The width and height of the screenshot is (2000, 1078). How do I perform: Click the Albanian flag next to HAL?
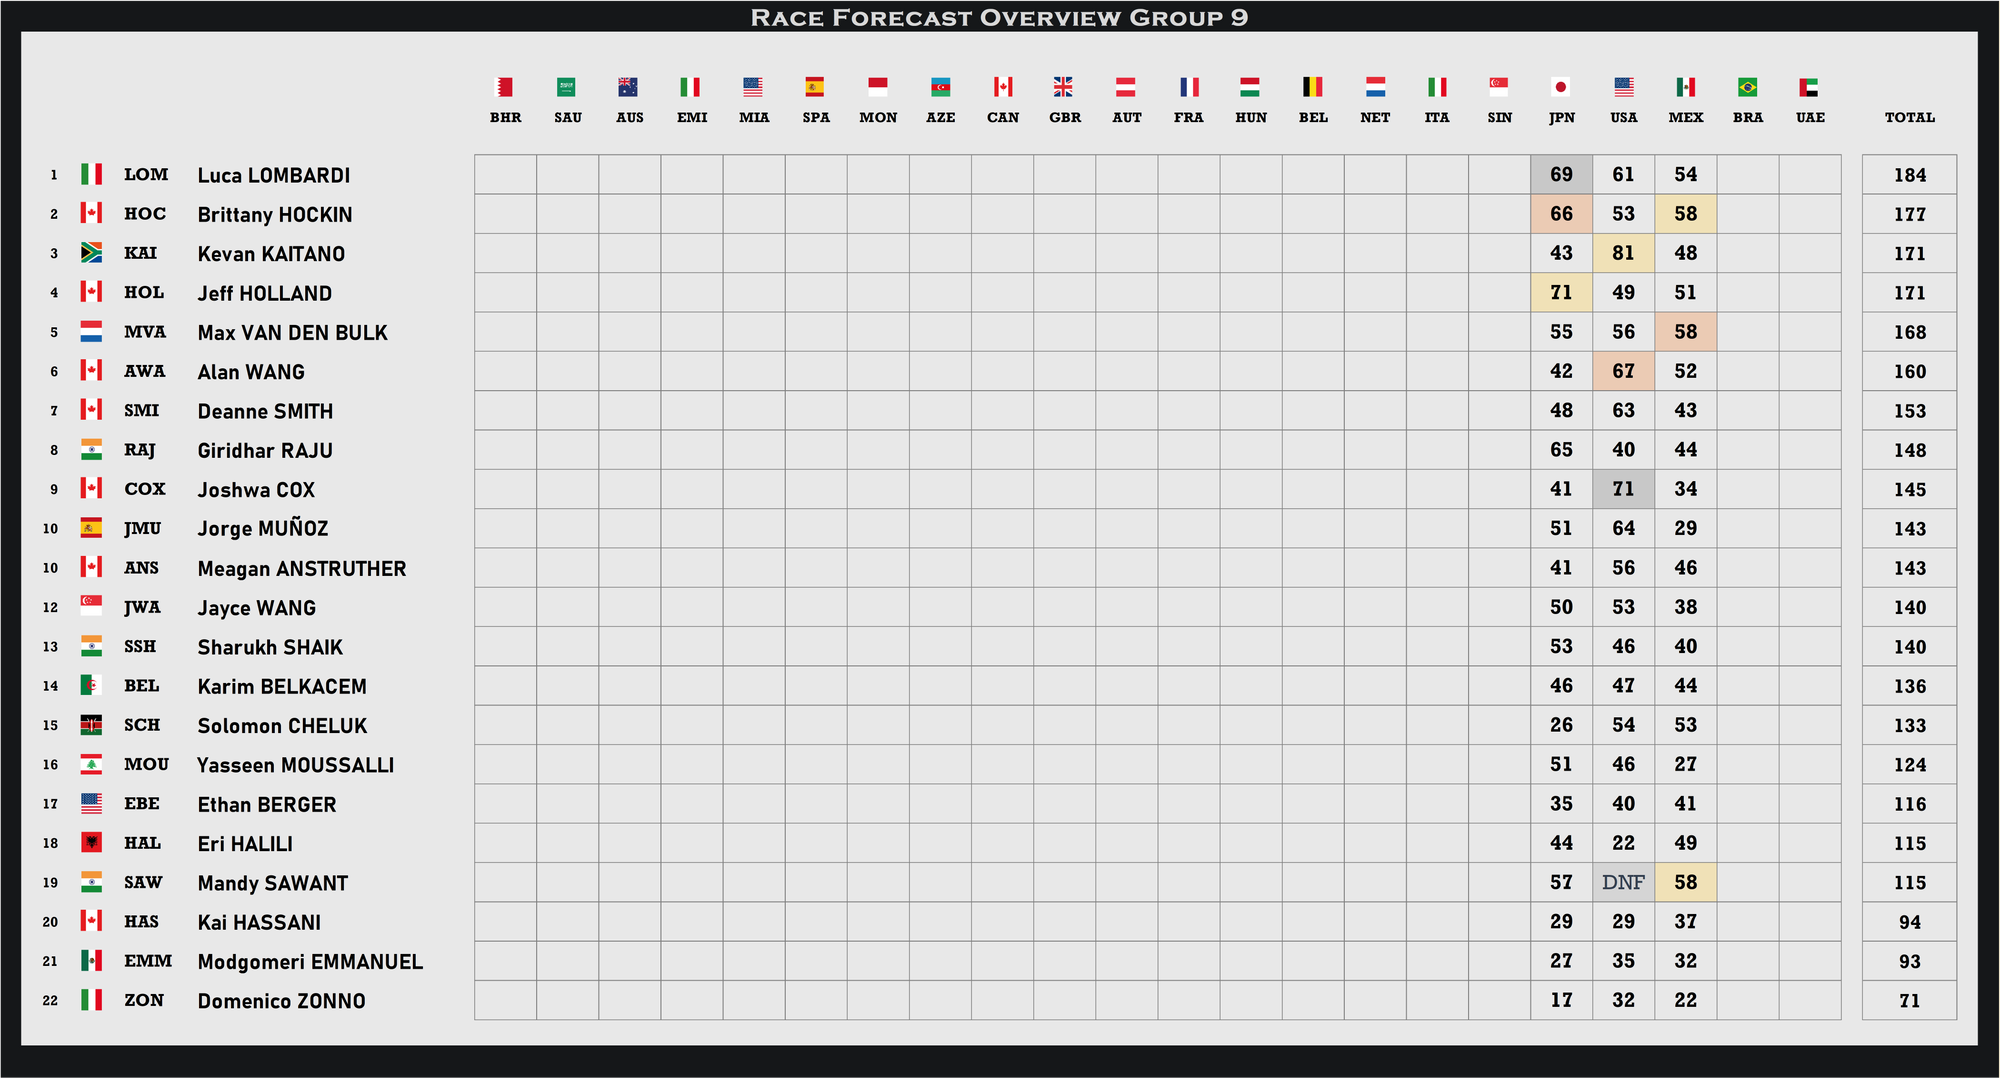click(x=91, y=843)
